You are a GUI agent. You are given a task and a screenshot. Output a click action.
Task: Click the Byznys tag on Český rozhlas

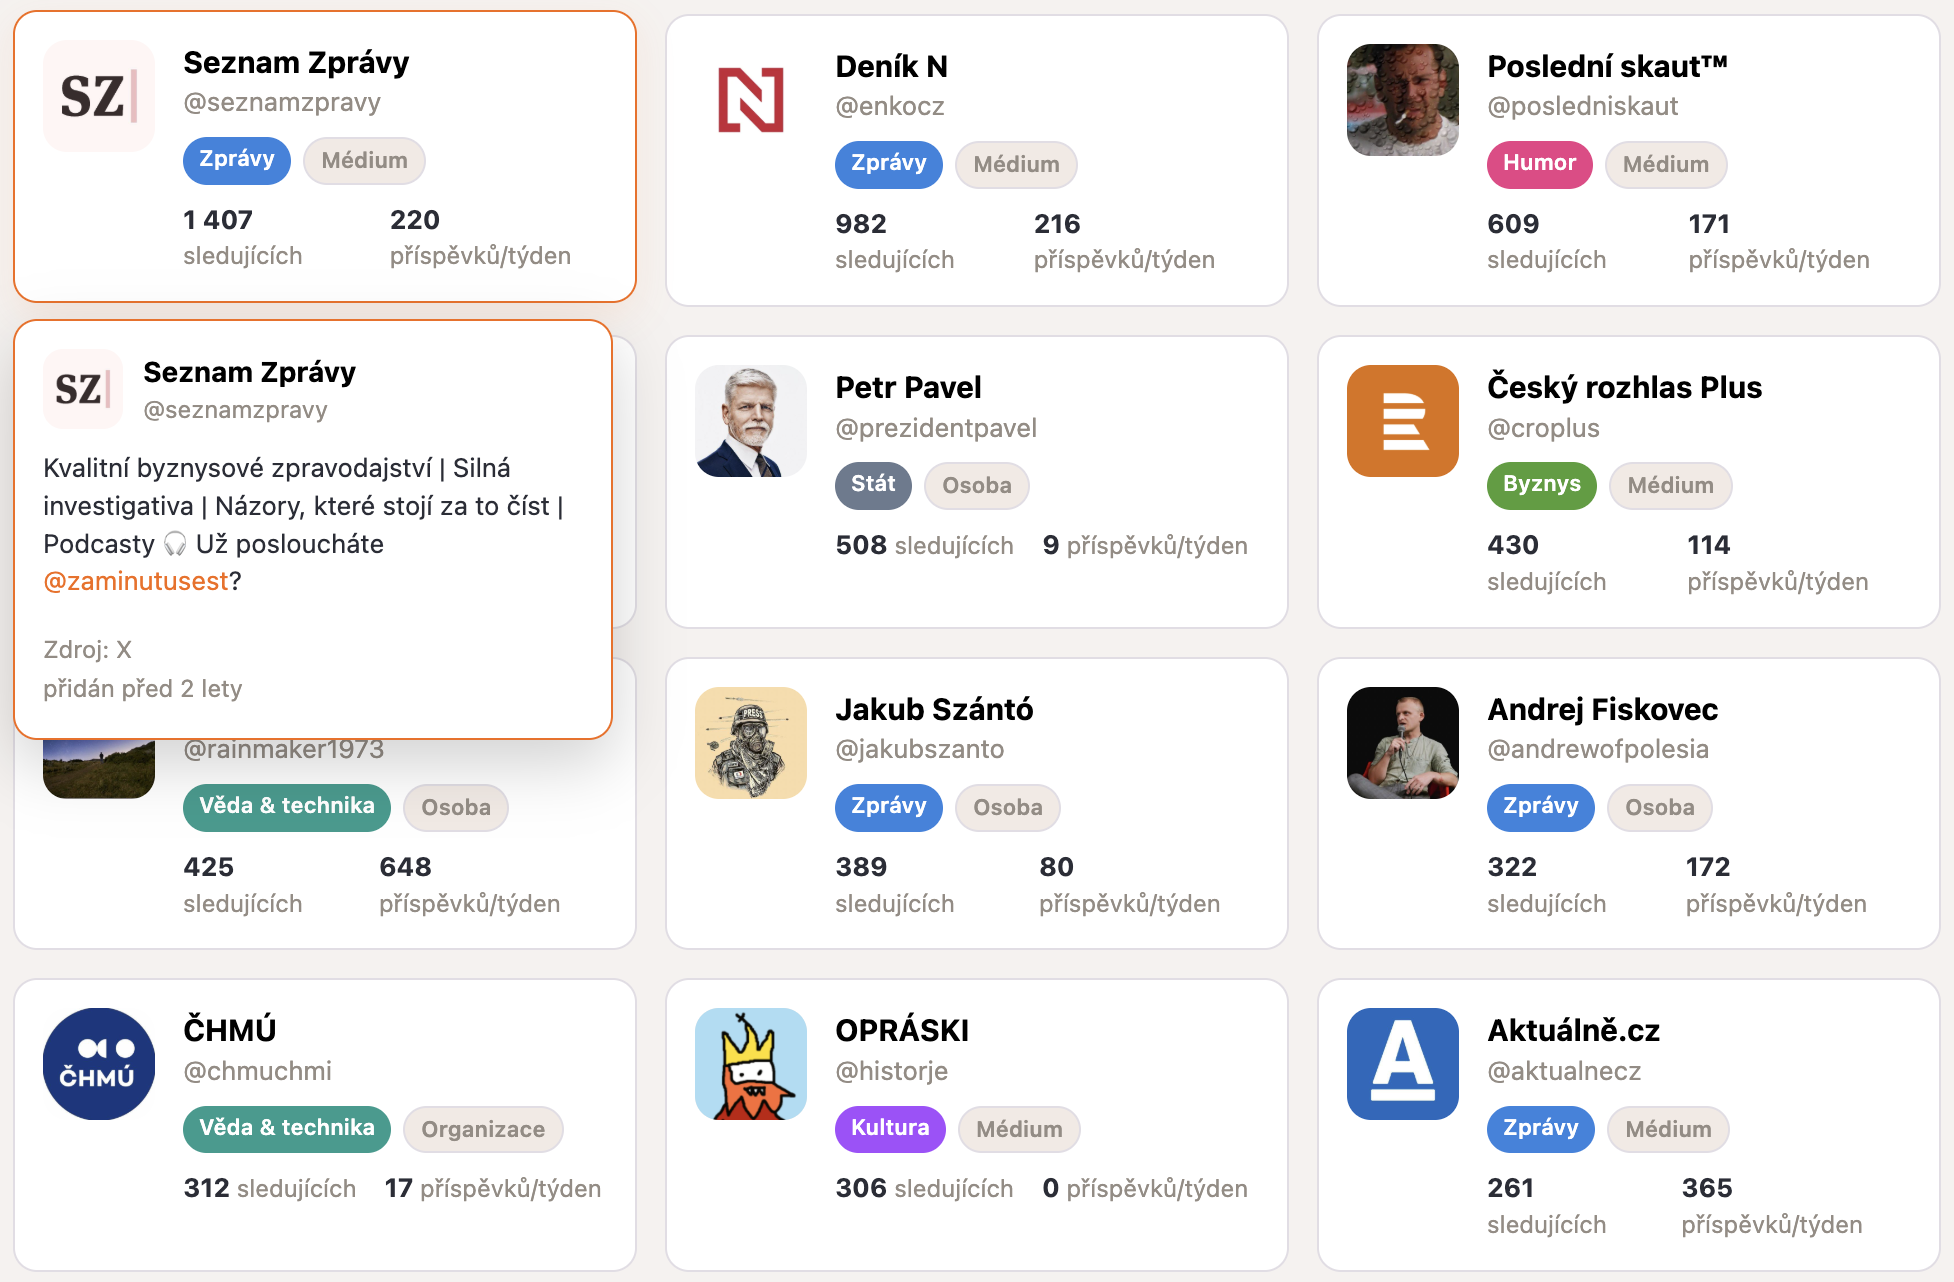tap(1542, 485)
